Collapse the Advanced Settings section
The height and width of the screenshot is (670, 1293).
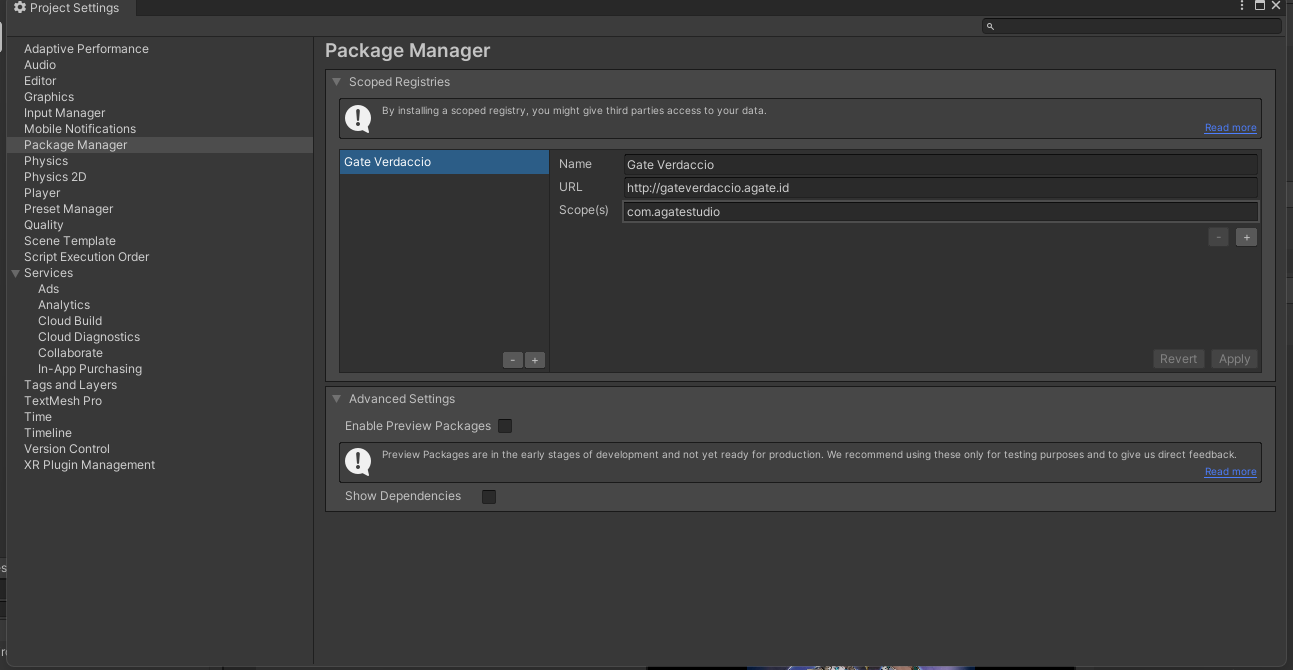[x=337, y=399]
